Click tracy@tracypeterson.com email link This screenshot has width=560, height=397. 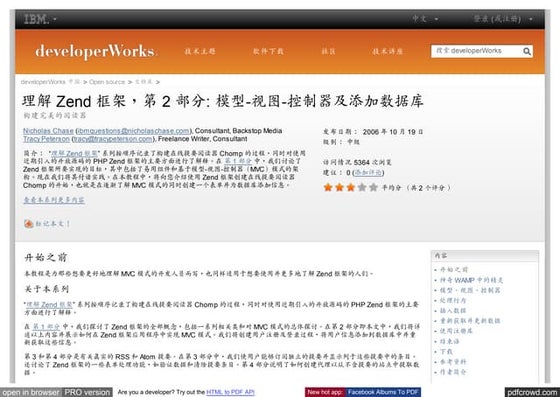[x=113, y=139]
